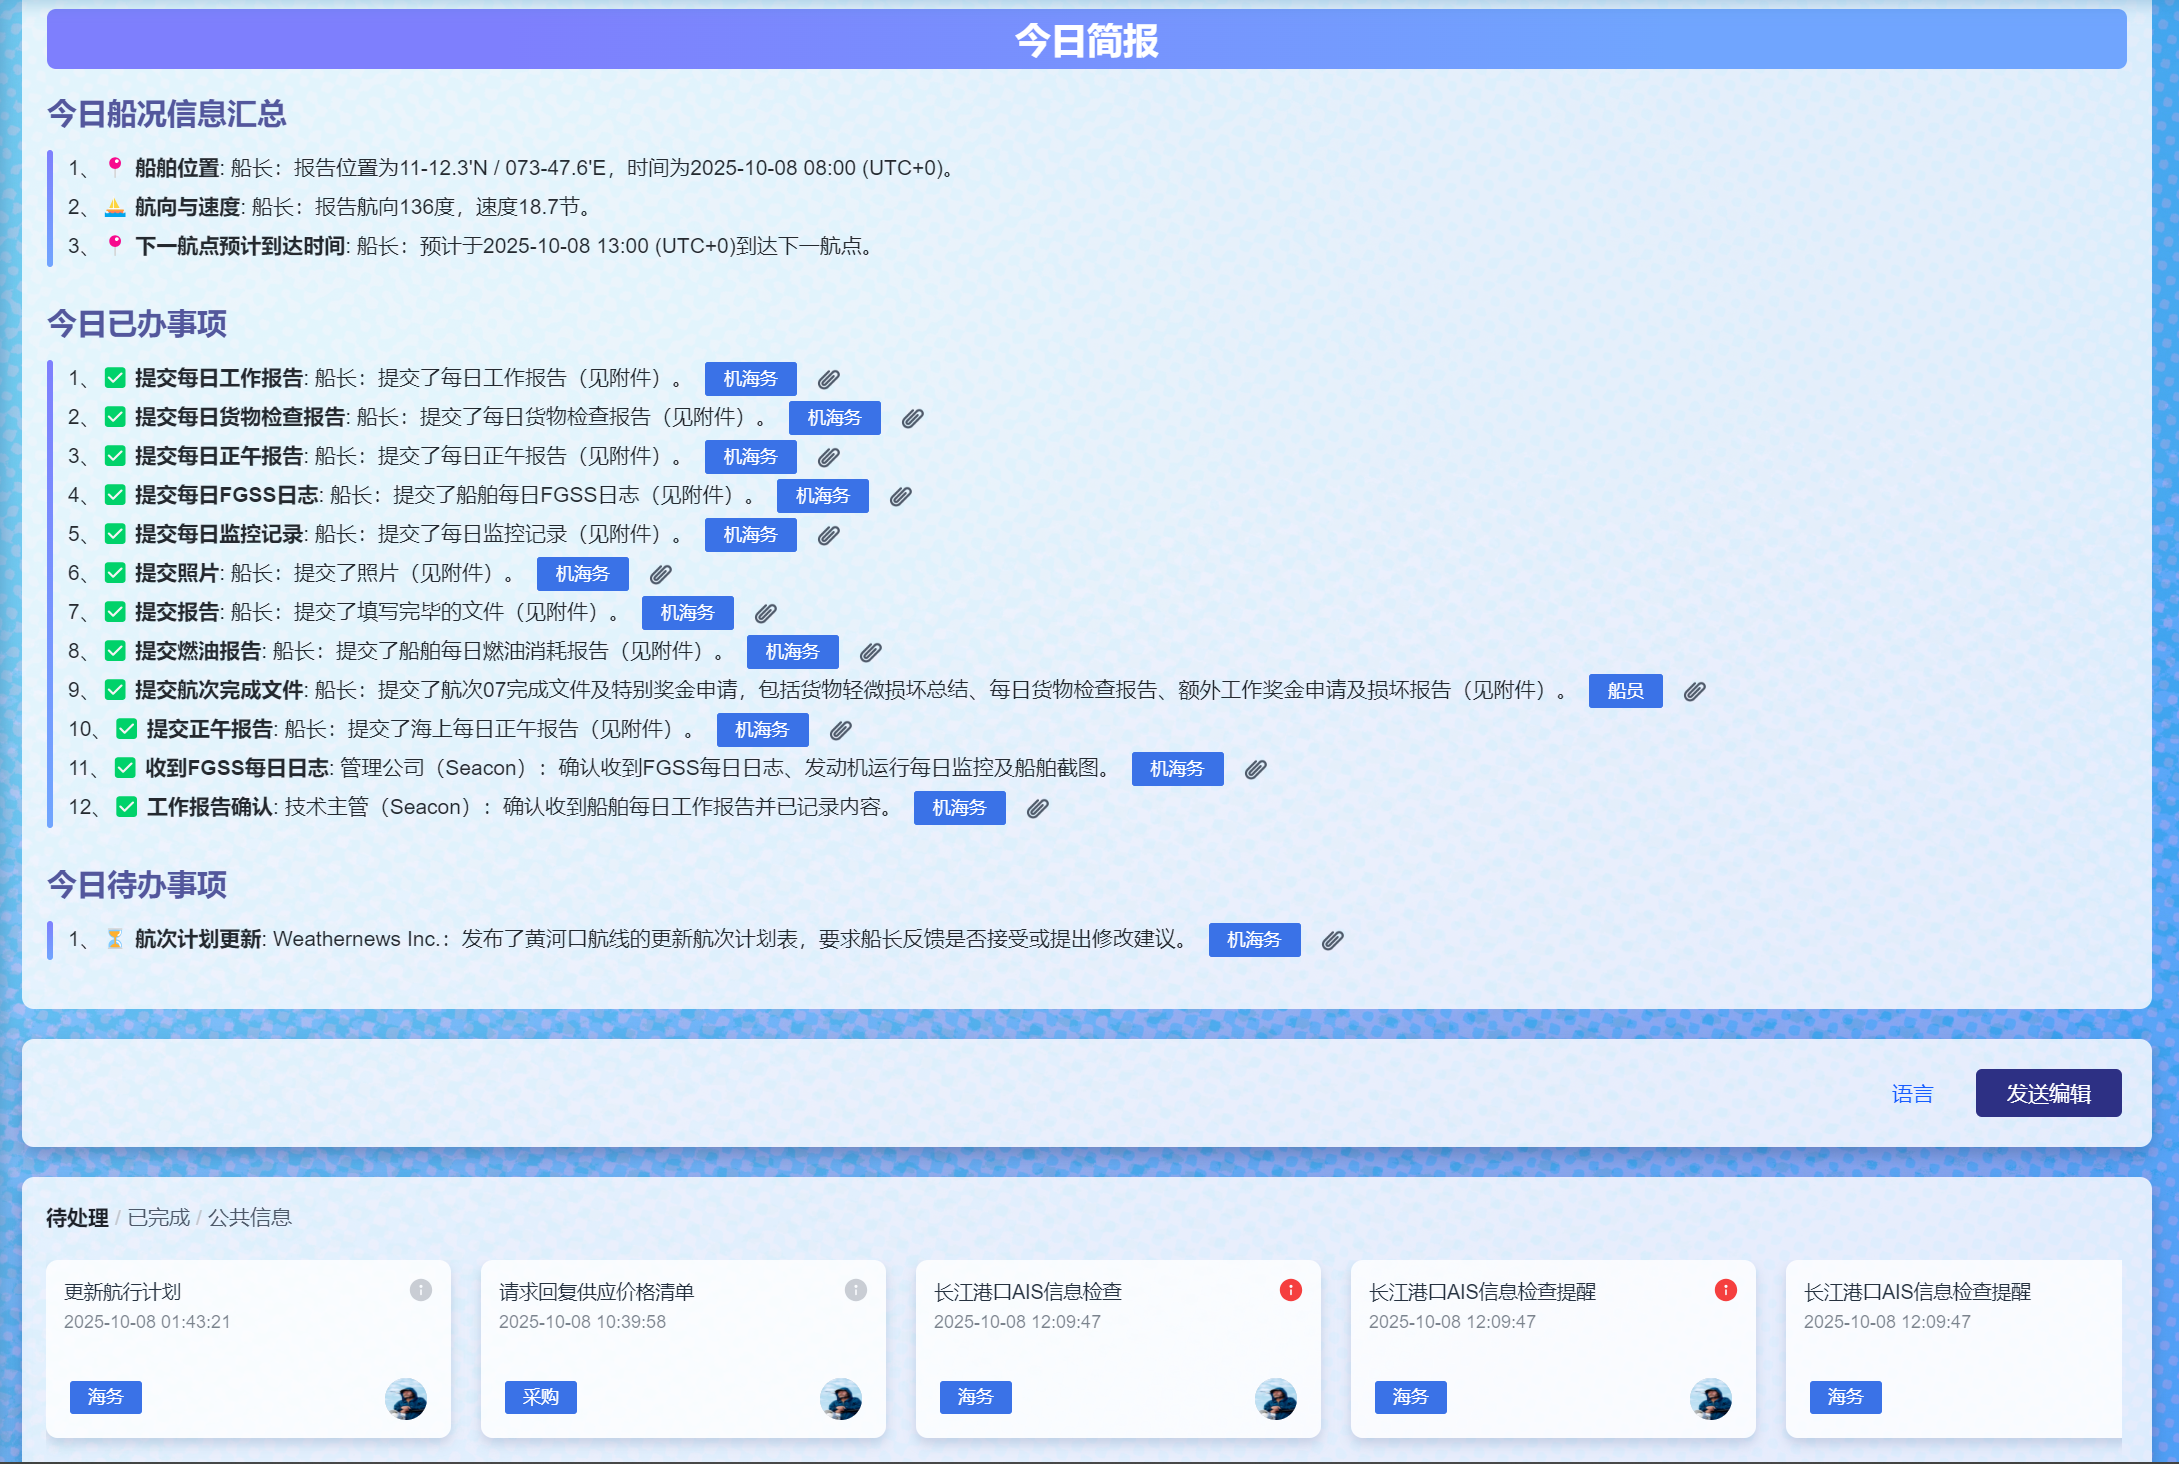
Task: Click gray info icon on 请求回复供应价格清单 card
Action: [855, 1290]
